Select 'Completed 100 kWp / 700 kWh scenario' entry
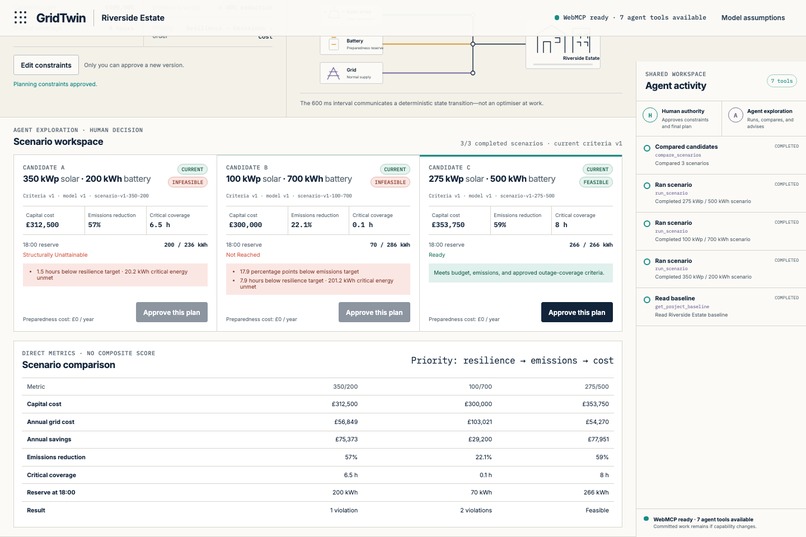This screenshot has height=537, width=806. [721, 231]
